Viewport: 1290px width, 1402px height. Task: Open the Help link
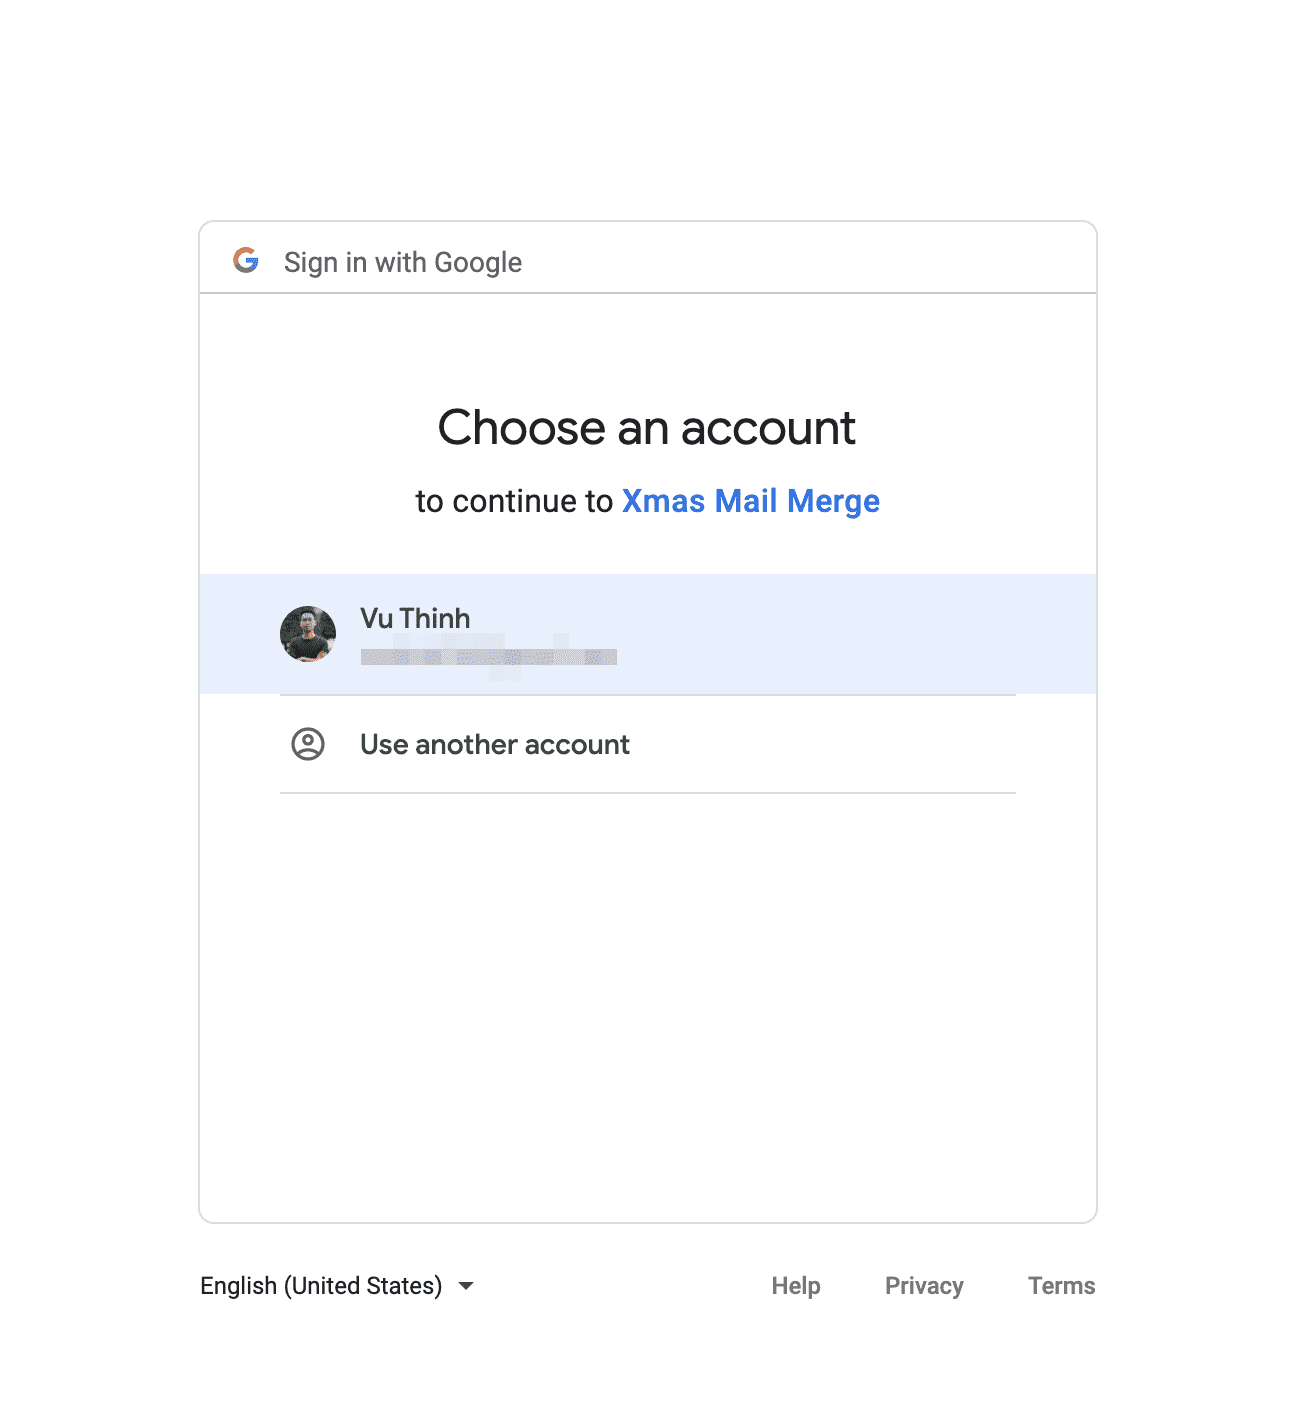coord(795,1286)
